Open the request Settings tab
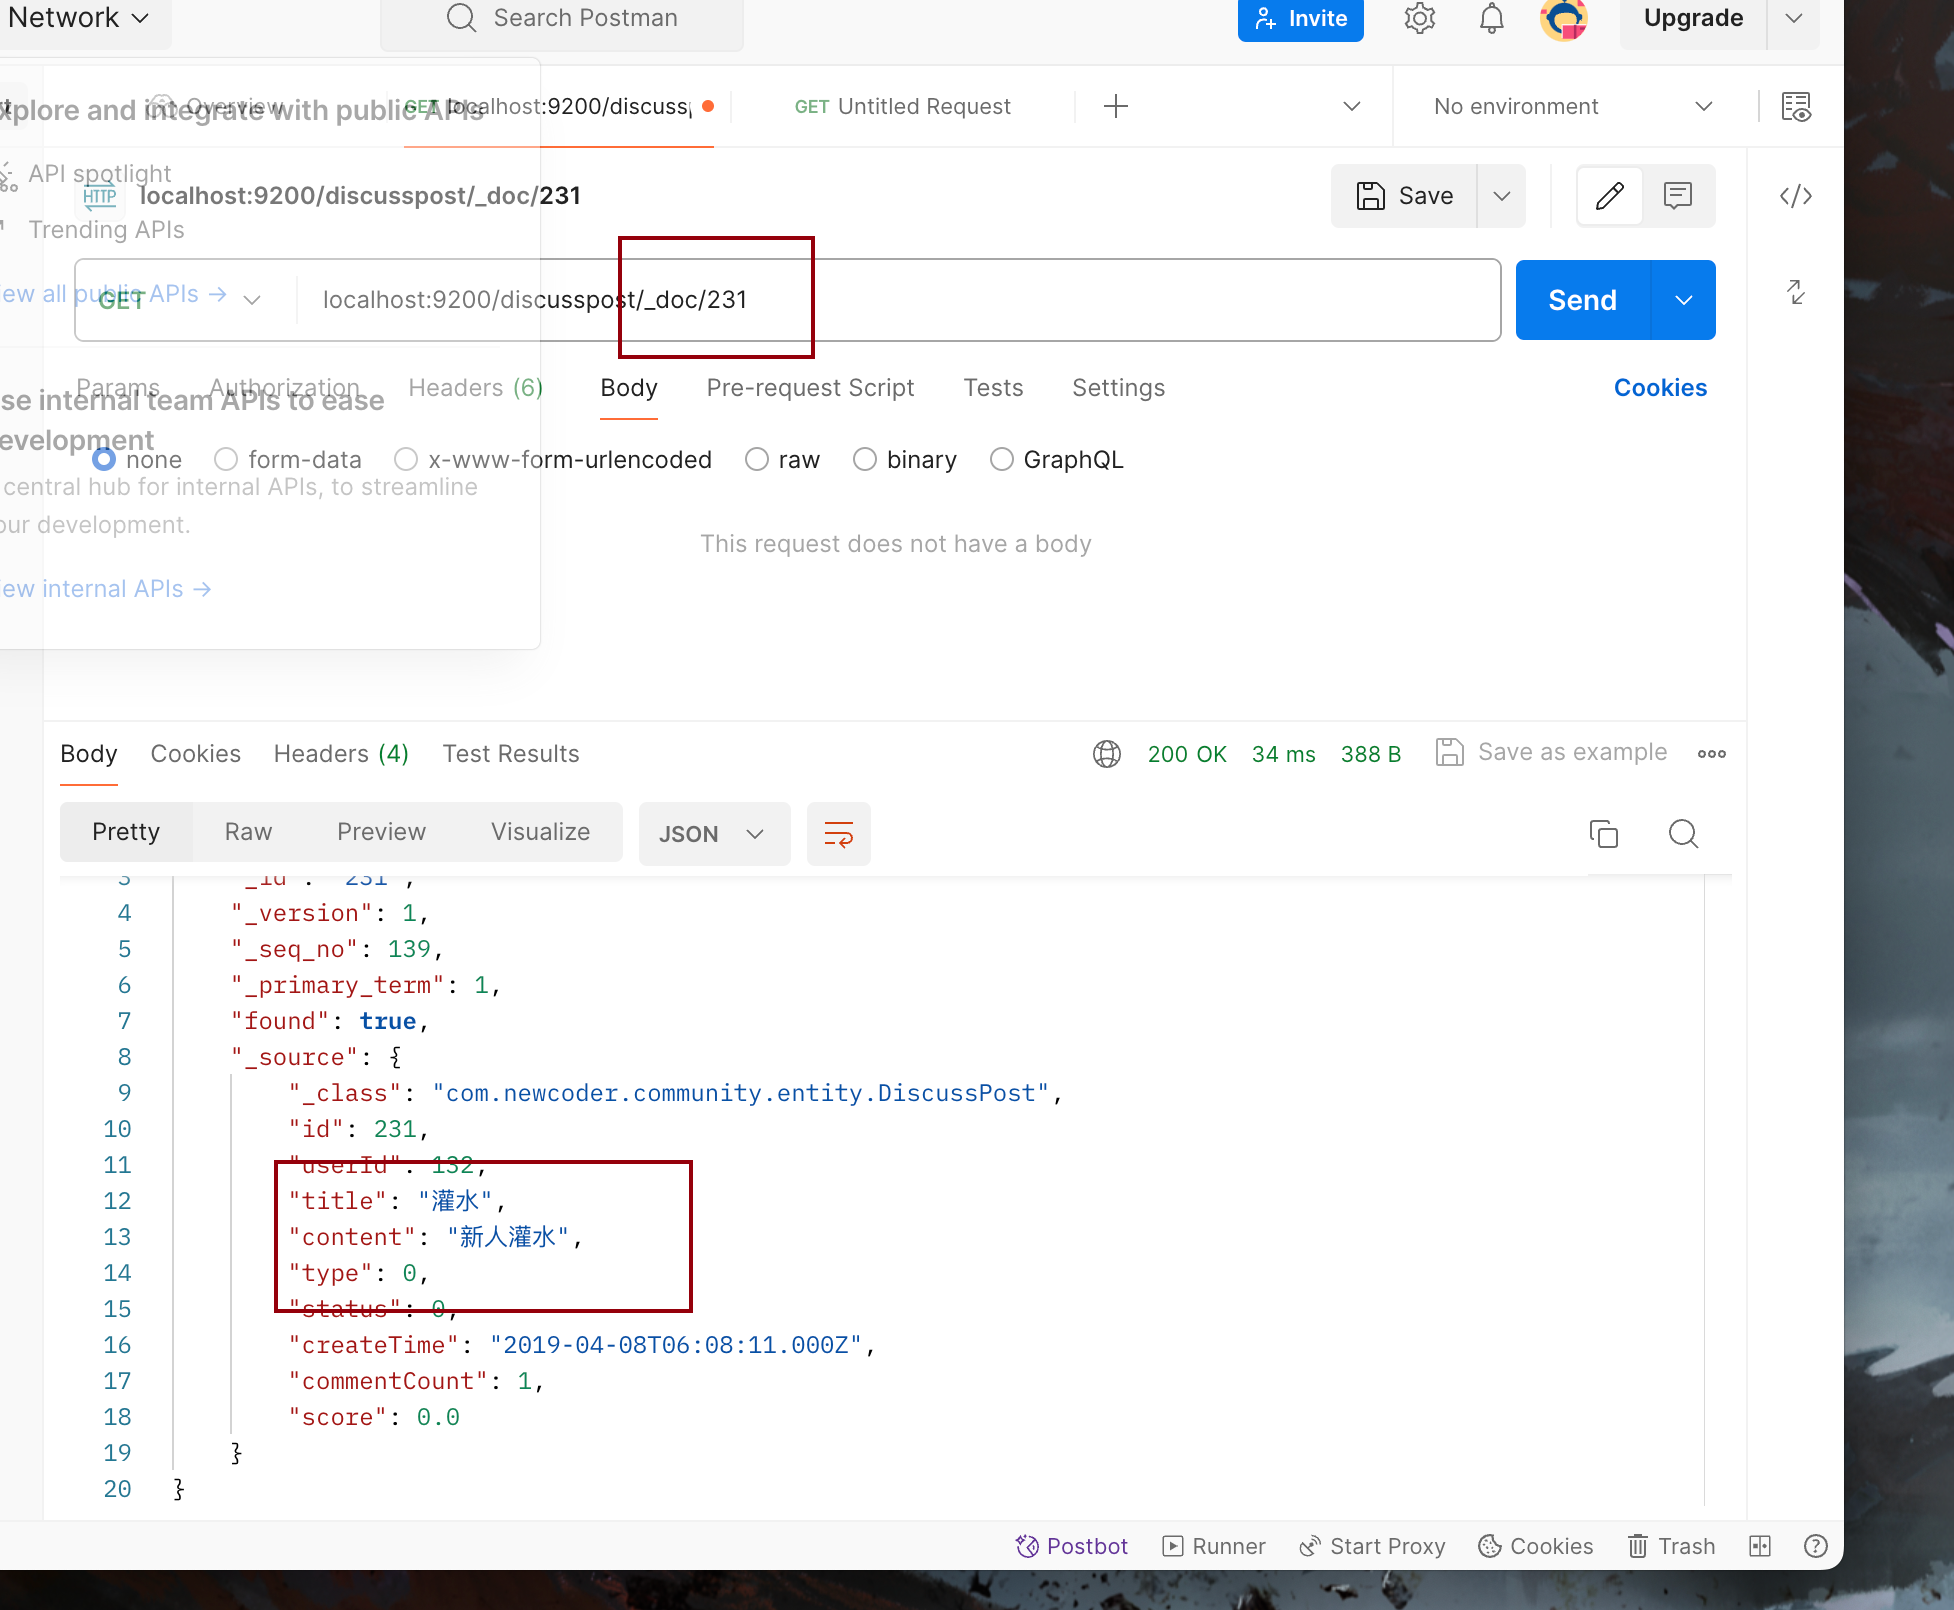Screen dimensions: 1954x1610 (x=1118, y=388)
